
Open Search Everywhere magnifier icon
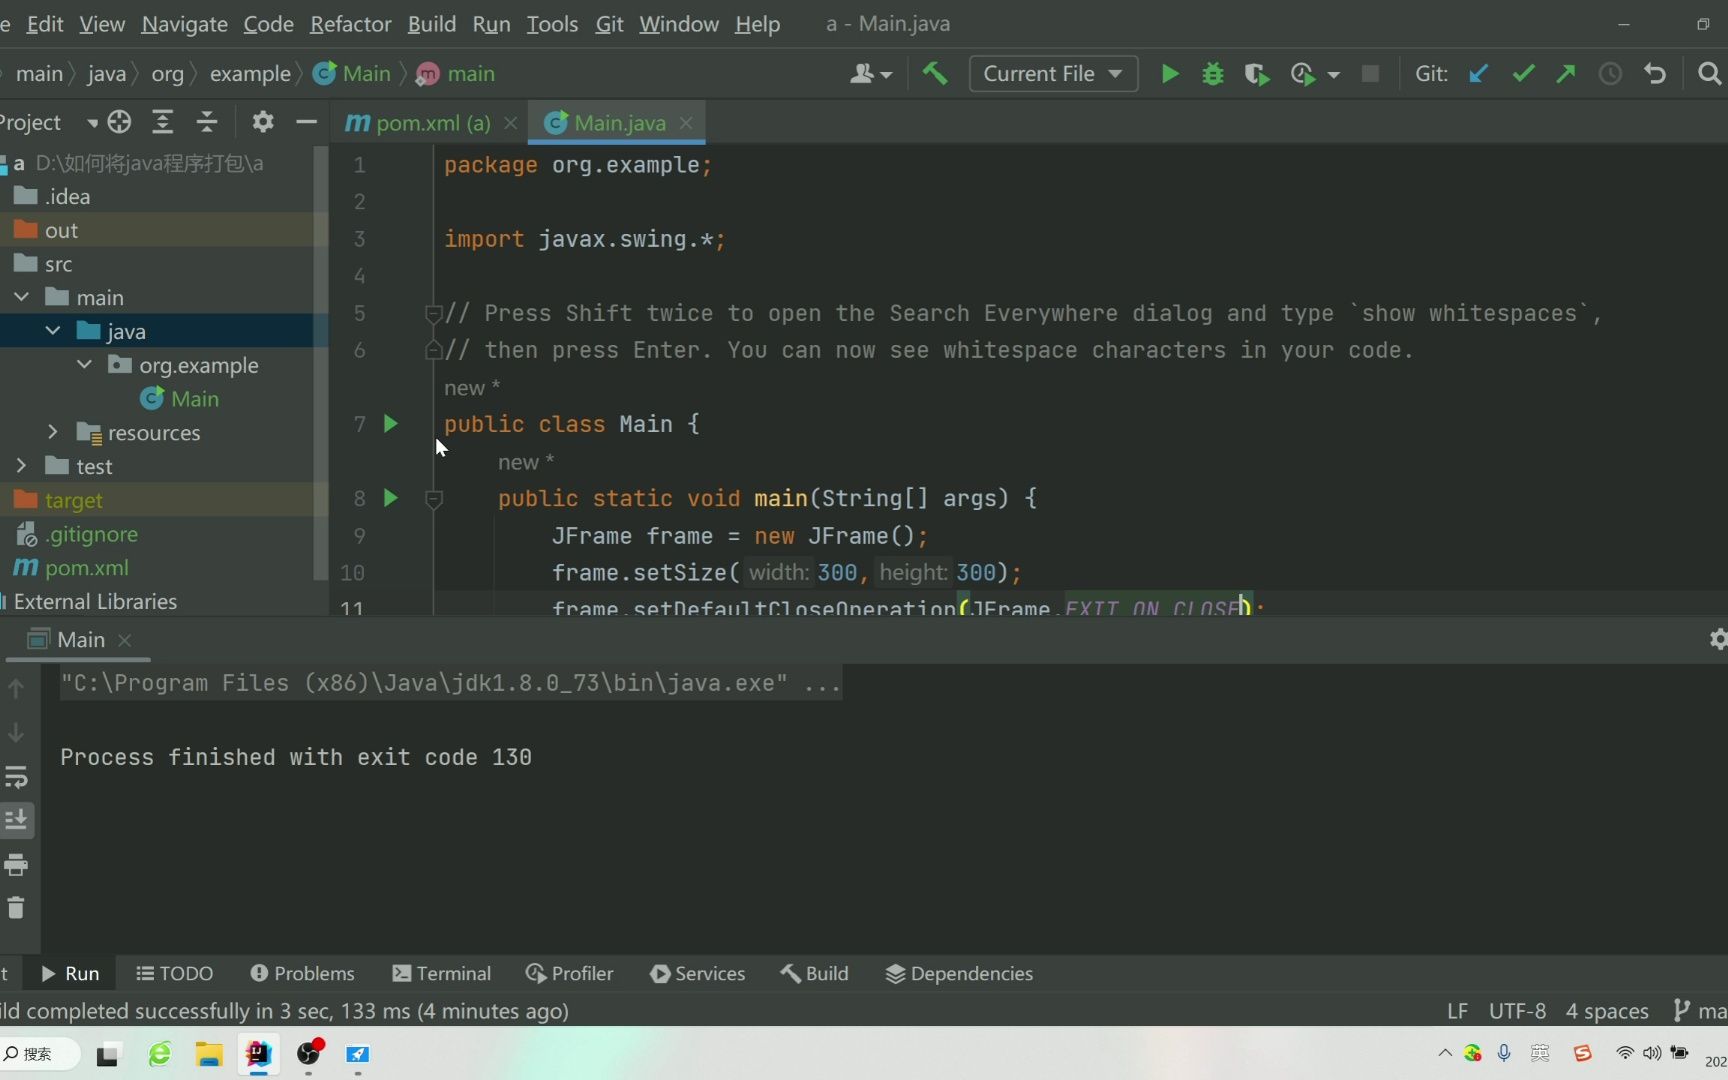(x=1709, y=74)
